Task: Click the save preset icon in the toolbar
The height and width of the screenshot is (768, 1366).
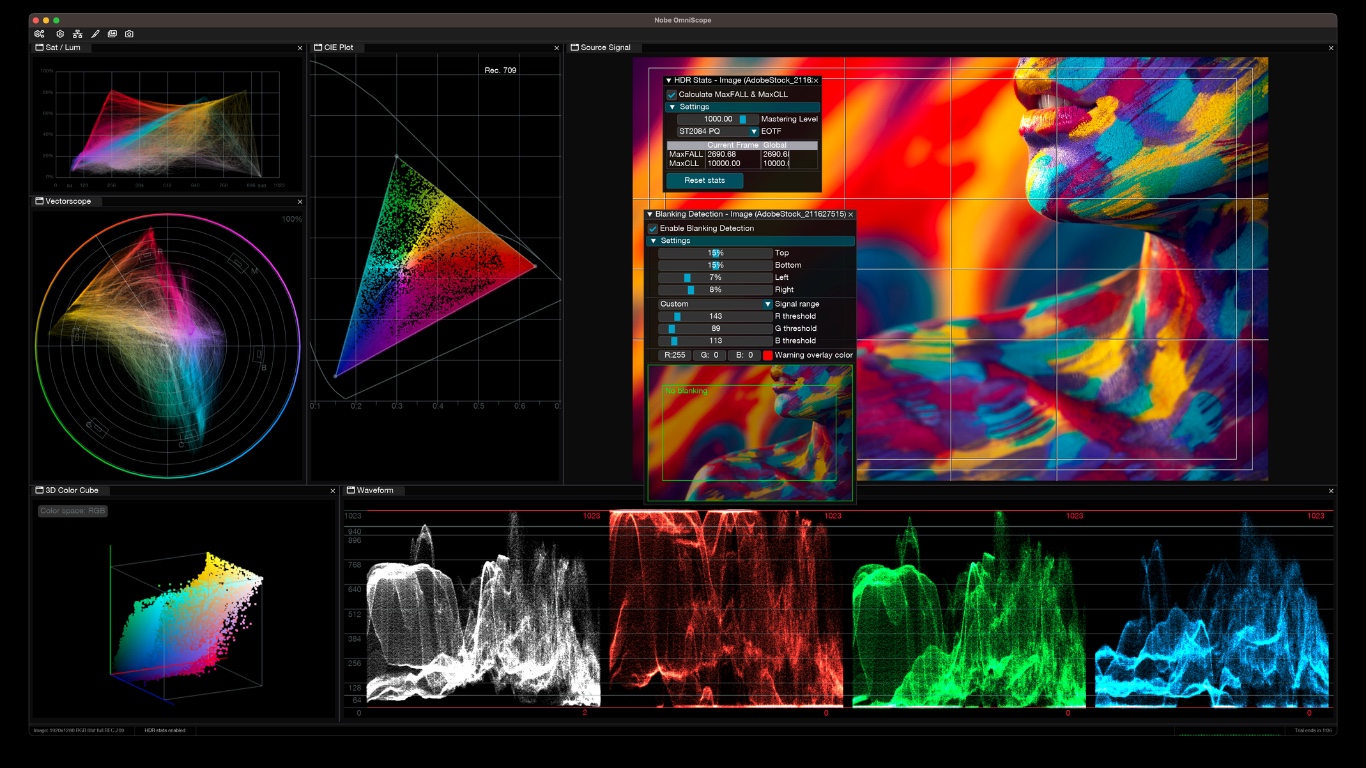Action: pos(112,33)
